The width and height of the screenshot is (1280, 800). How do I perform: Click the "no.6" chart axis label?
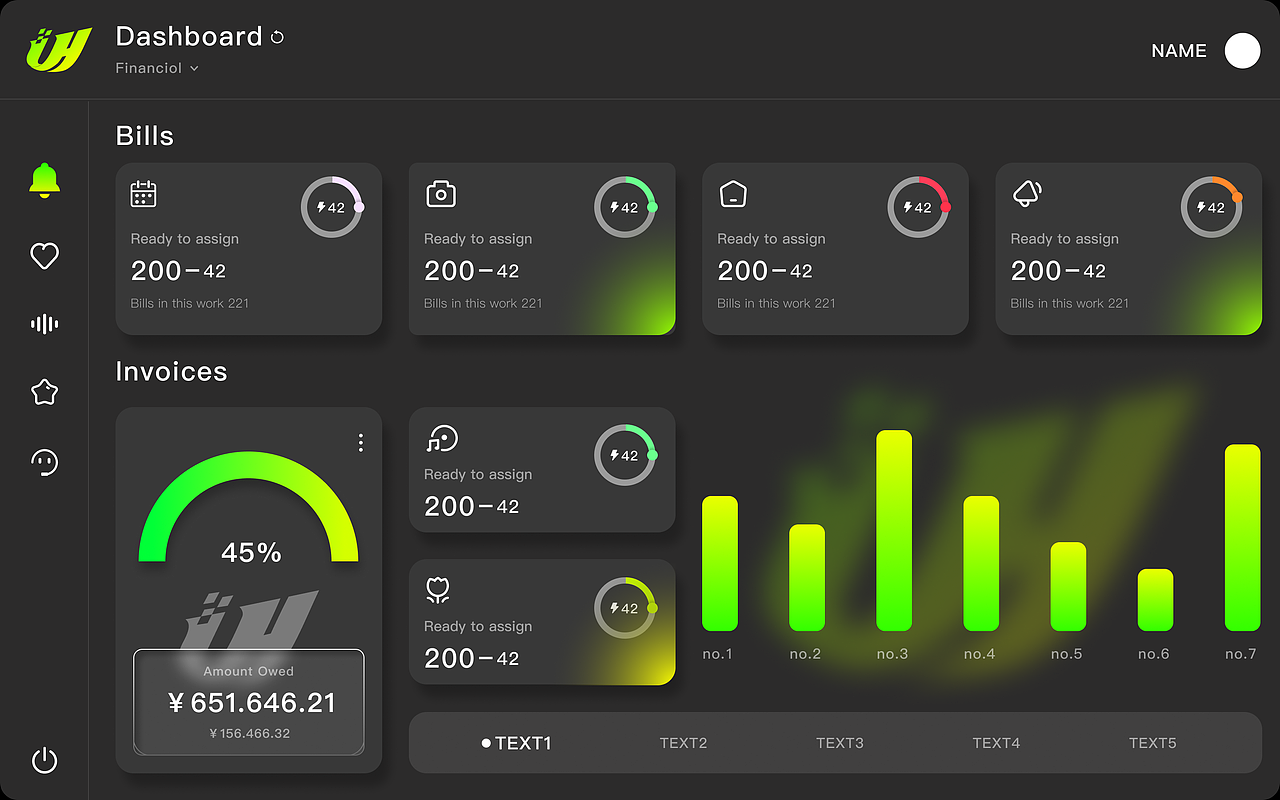(x=1154, y=654)
